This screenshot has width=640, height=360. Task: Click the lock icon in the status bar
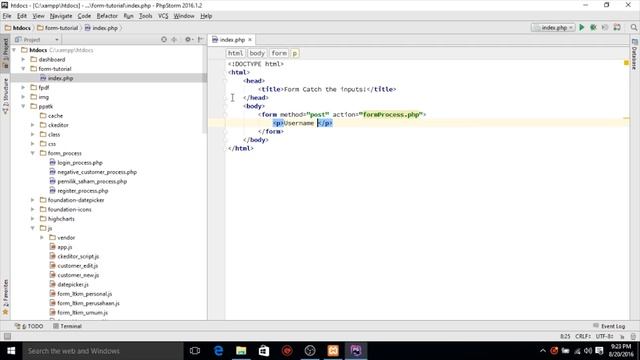pos(622,336)
